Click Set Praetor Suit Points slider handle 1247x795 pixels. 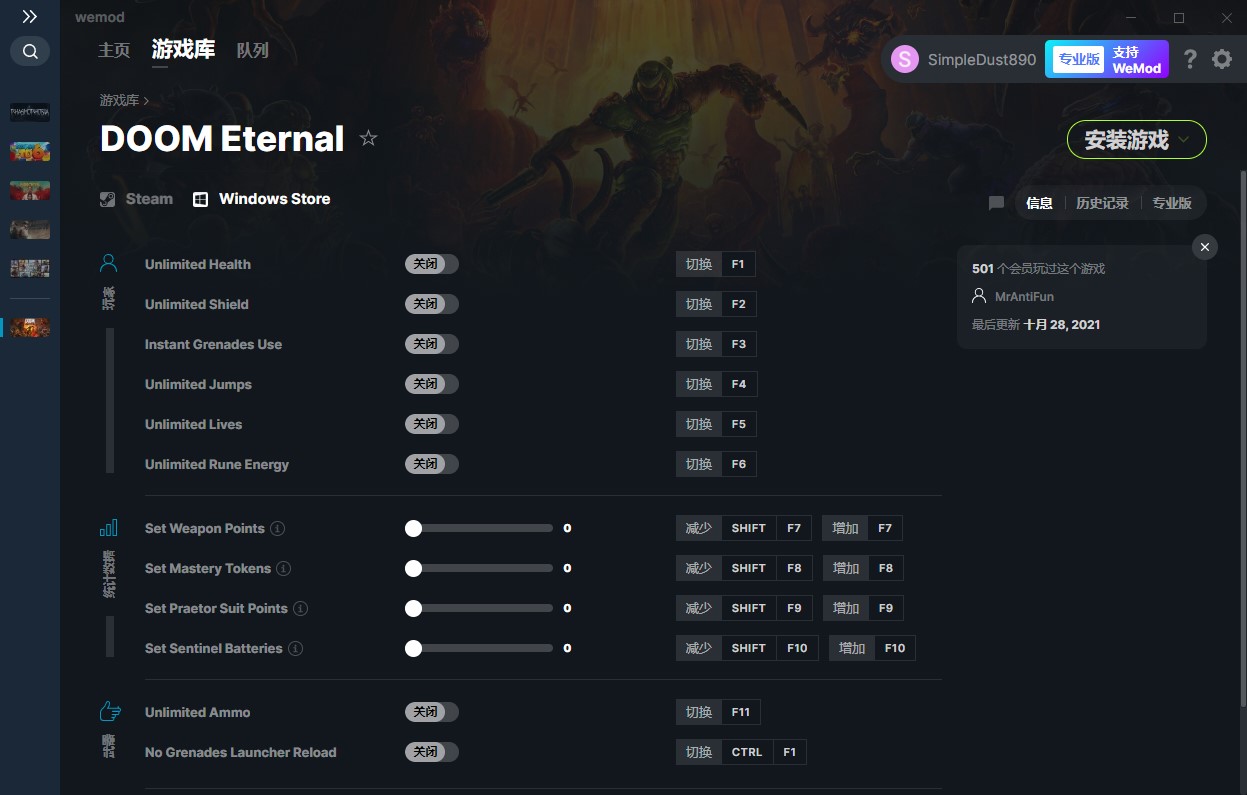413,608
